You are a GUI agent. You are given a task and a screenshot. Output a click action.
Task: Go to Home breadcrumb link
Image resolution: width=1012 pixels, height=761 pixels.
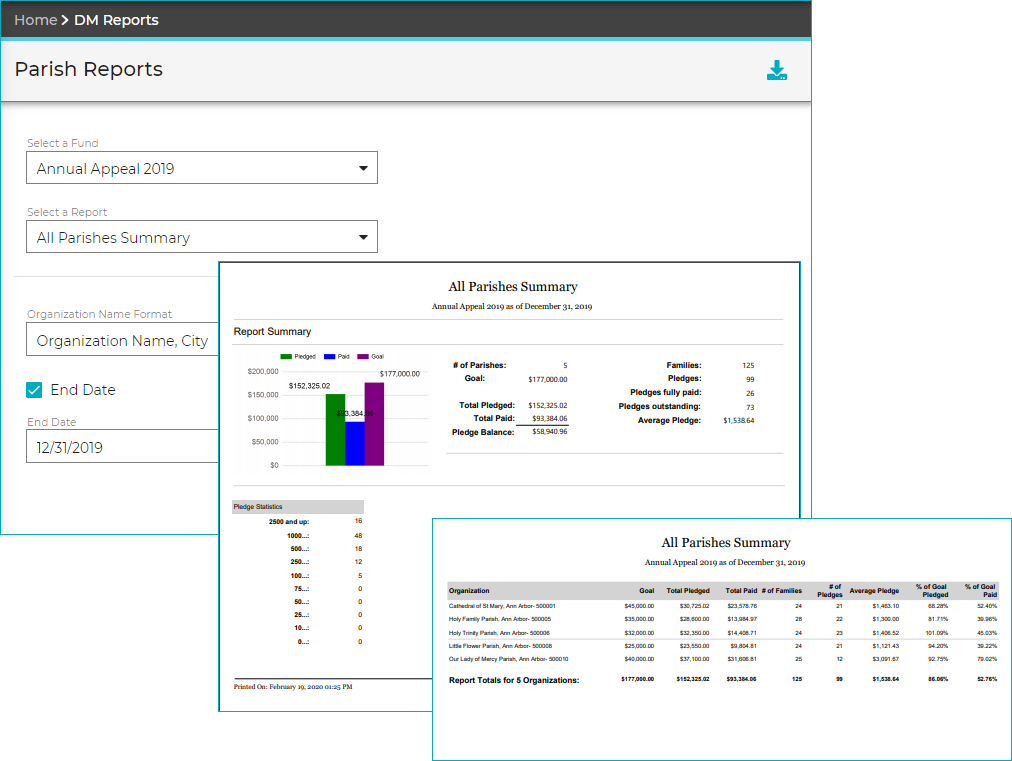35,20
